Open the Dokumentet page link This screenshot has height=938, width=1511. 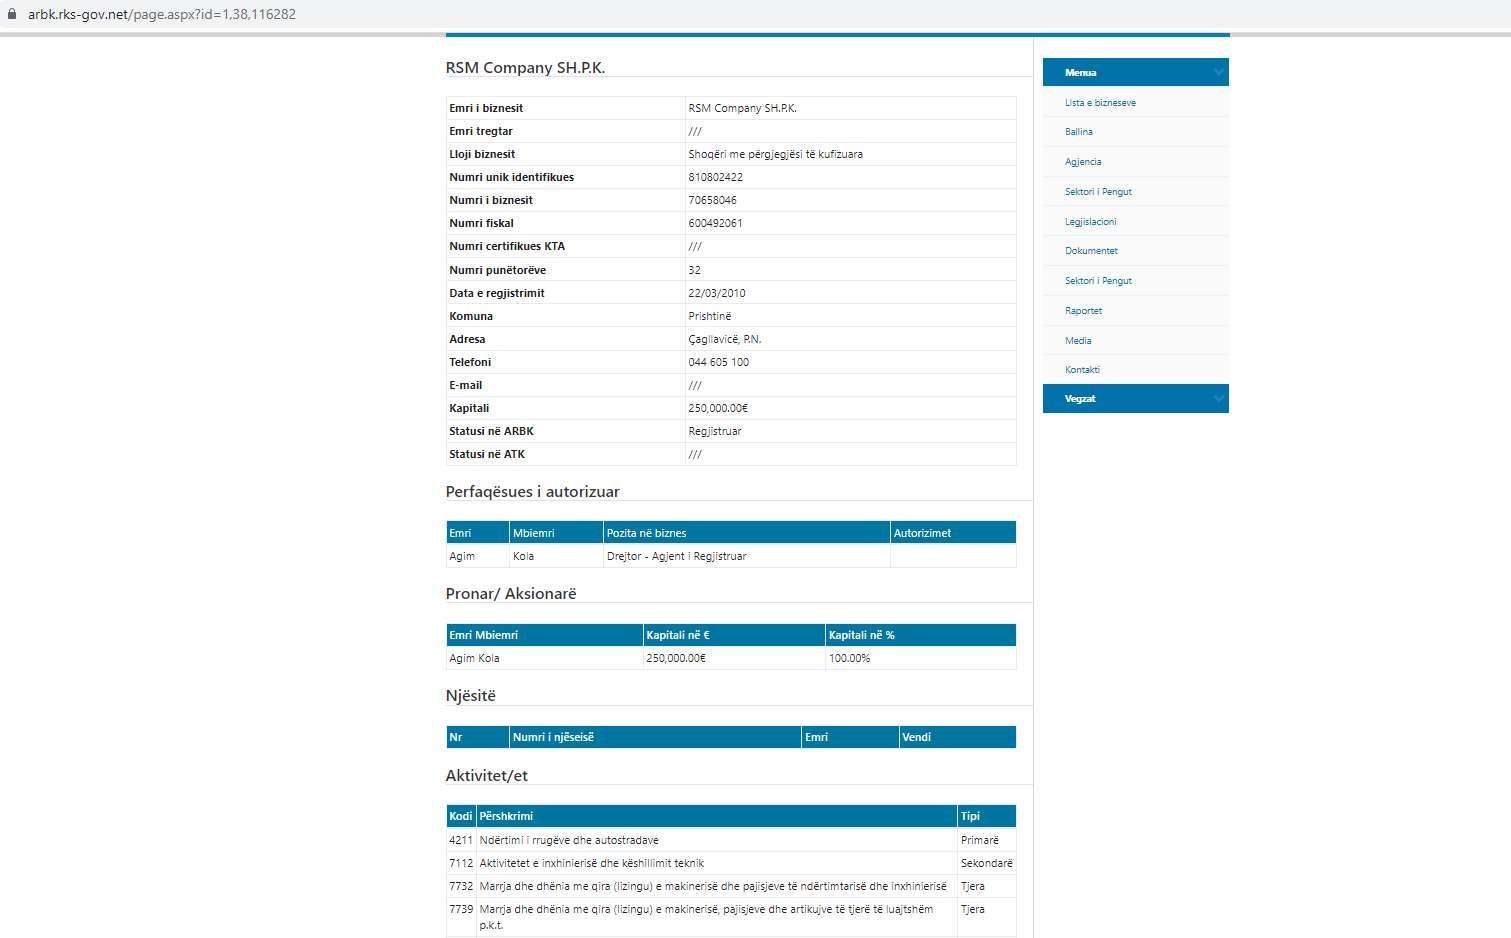pyautogui.click(x=1091, y=251)
